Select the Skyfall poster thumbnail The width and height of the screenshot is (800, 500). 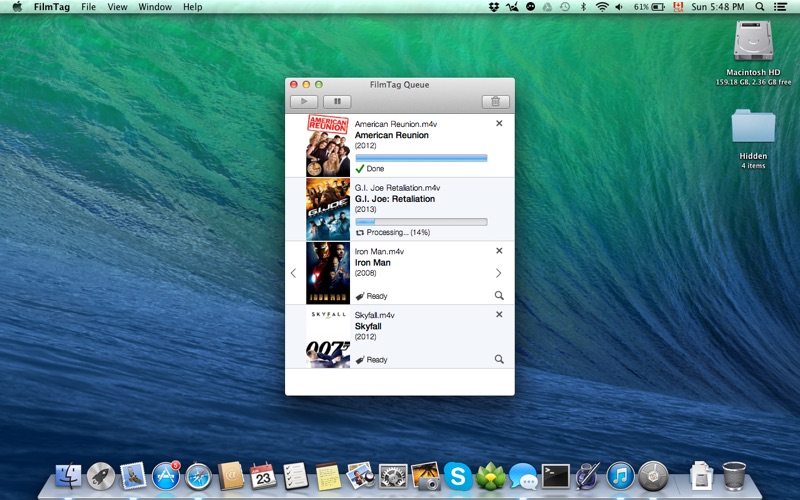coord(328,337)
